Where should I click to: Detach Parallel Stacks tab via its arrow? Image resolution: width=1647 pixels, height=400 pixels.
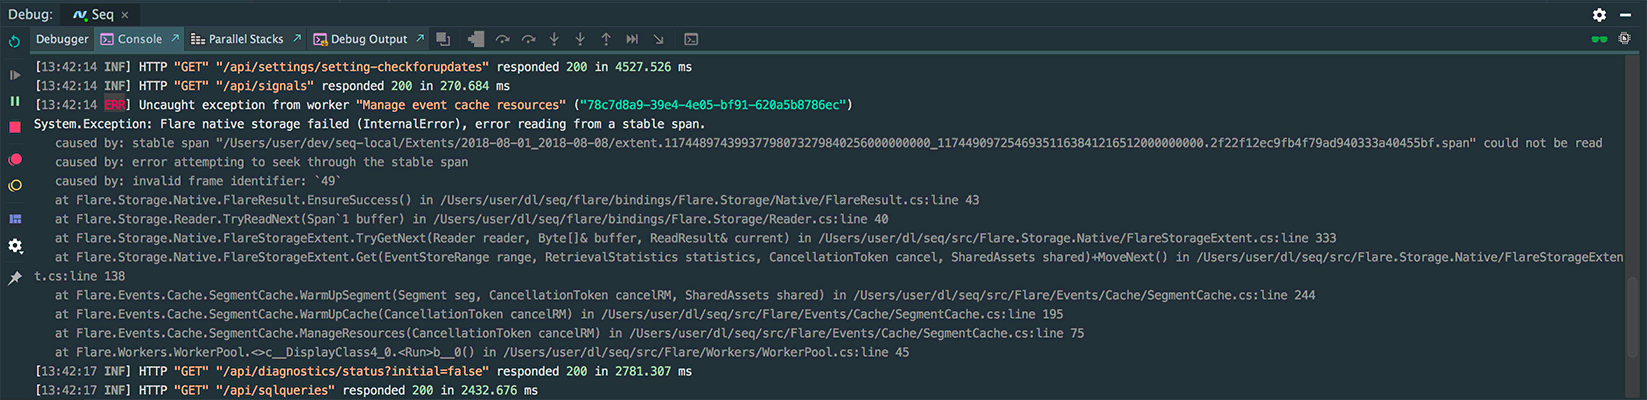[297, 38]
